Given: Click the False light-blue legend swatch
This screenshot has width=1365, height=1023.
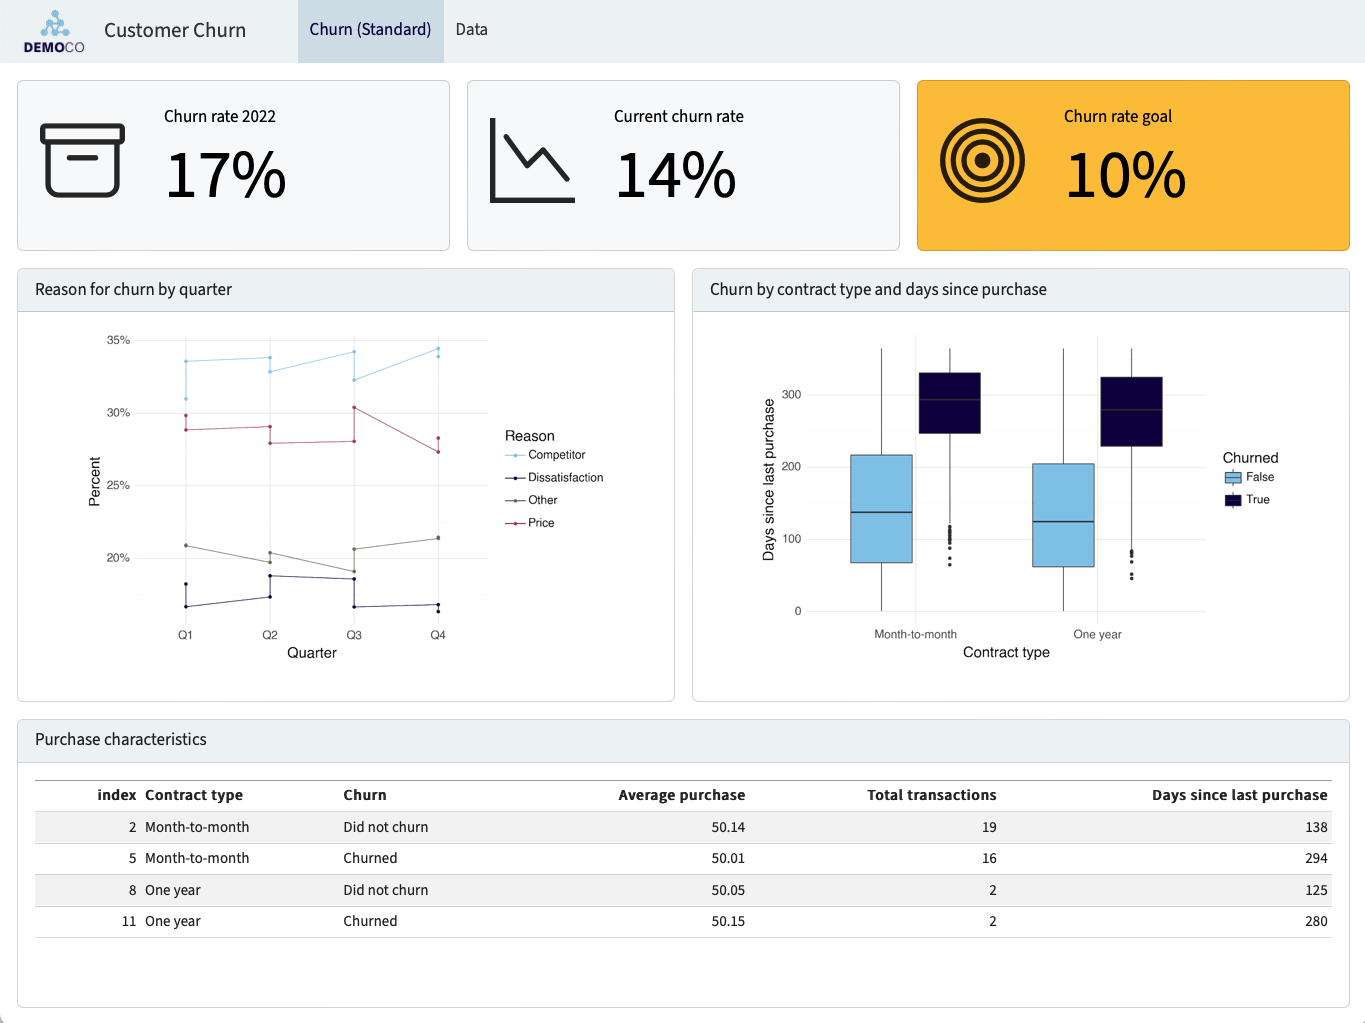Looking at the screenshot, I should [1233, 478].
